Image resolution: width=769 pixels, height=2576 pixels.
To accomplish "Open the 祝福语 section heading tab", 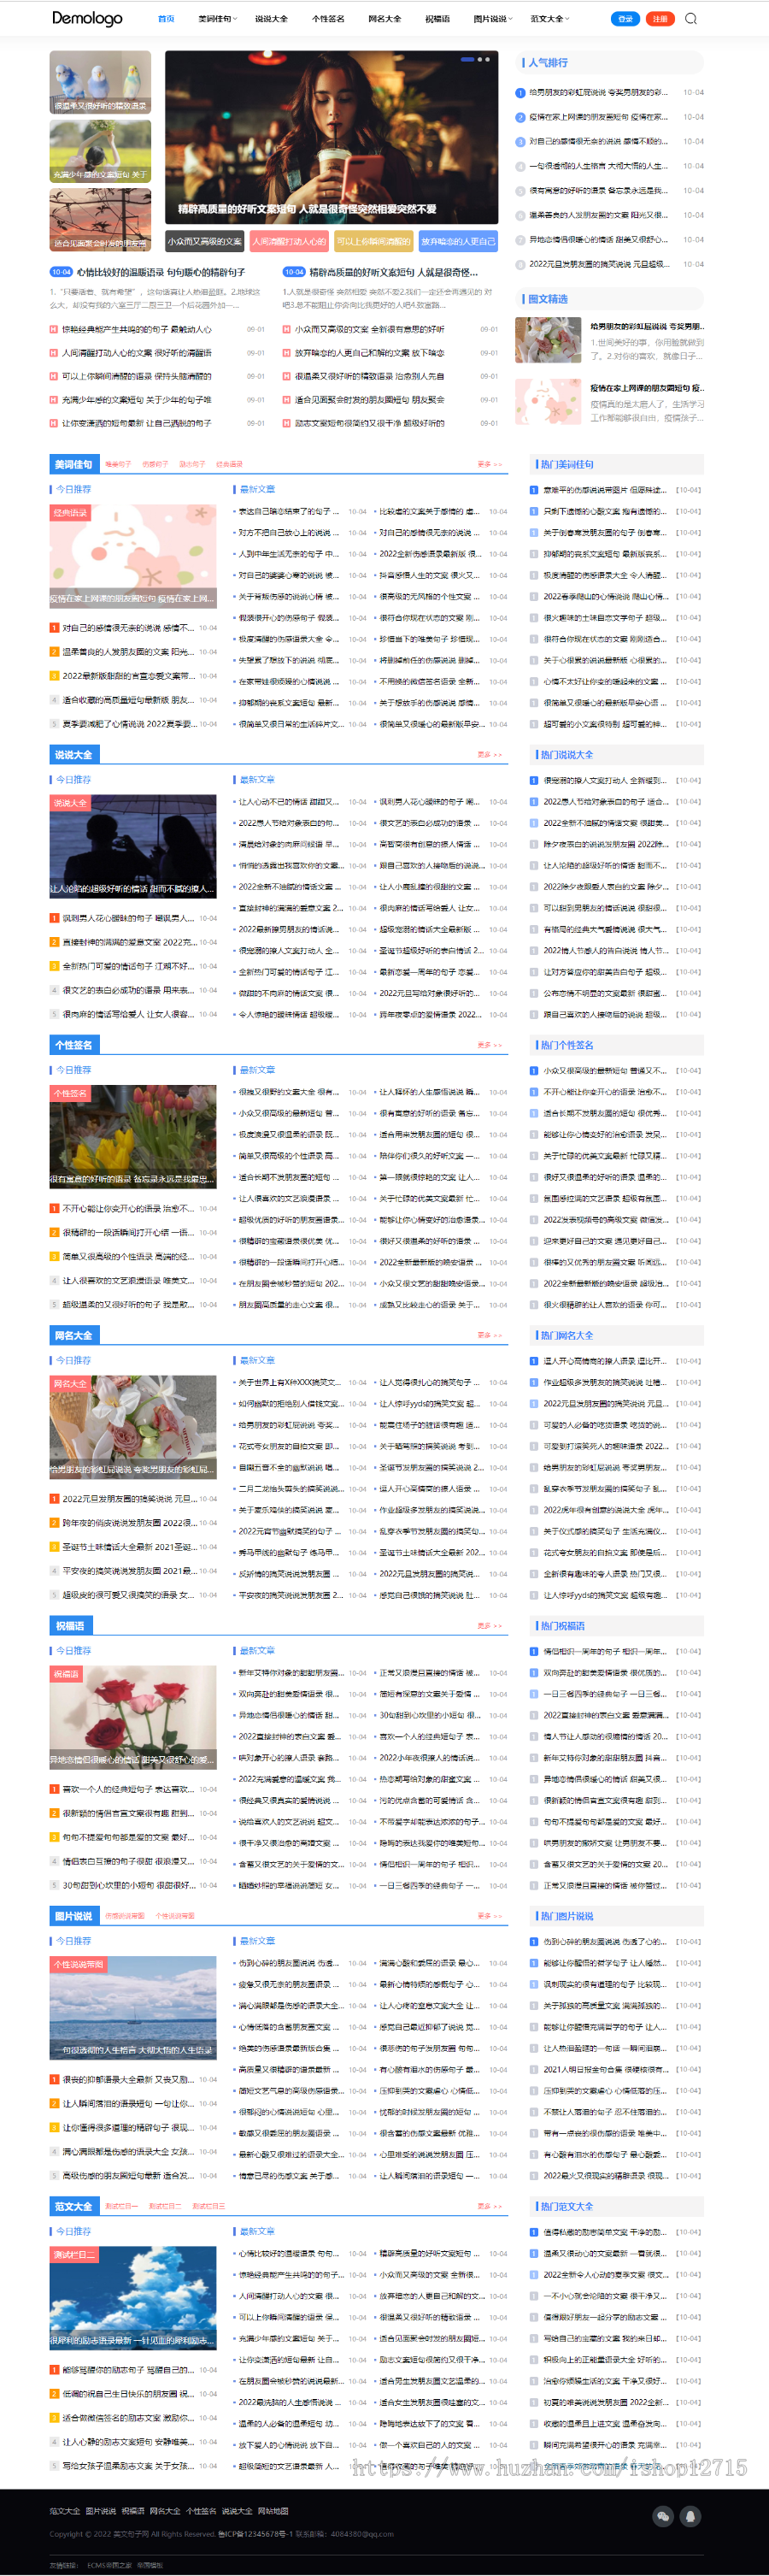I will click(70, 1626).
